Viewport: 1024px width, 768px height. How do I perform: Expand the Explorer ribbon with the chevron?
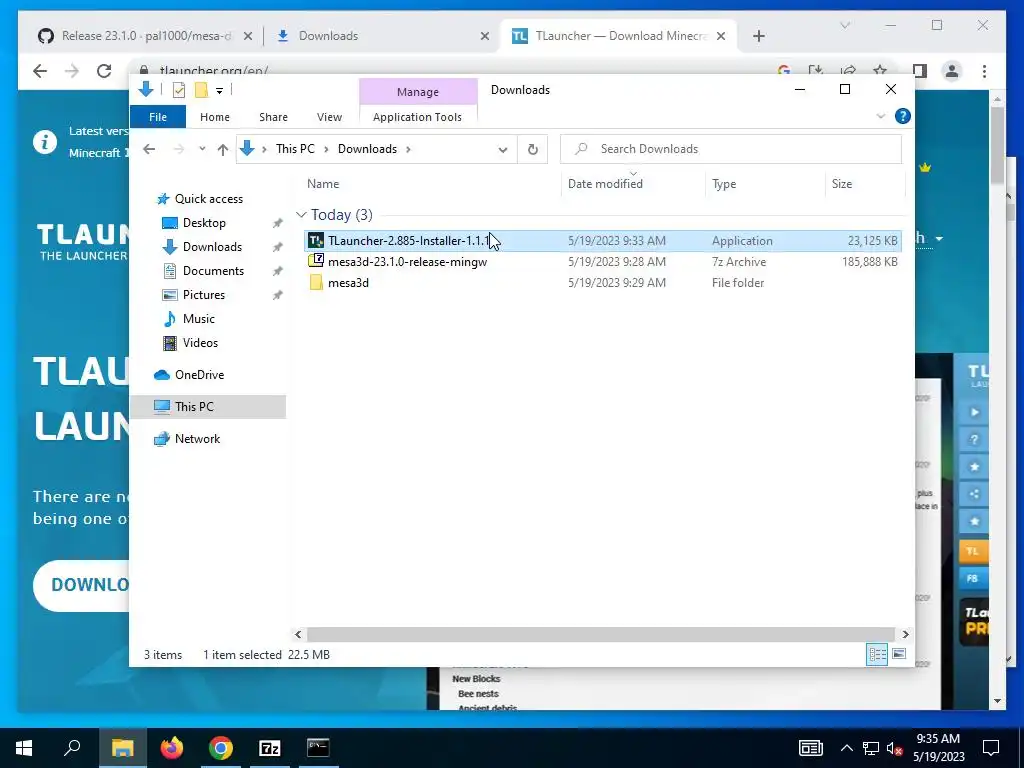tap(880, 116)
